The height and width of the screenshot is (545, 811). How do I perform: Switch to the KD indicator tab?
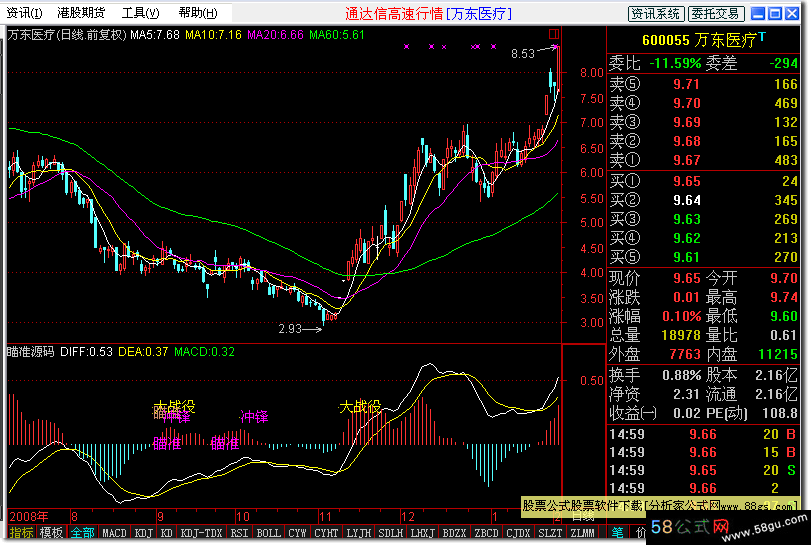click(167, 533)
